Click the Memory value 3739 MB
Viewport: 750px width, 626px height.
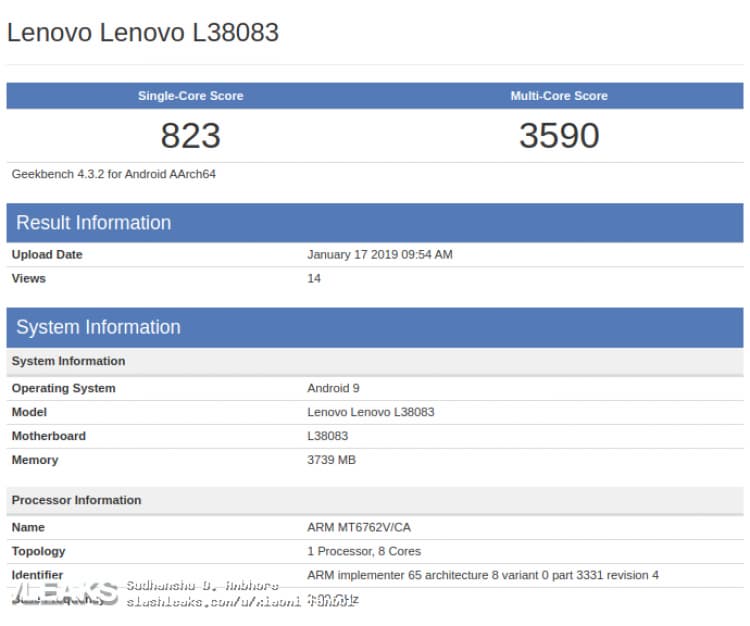[x=331, y=460]
